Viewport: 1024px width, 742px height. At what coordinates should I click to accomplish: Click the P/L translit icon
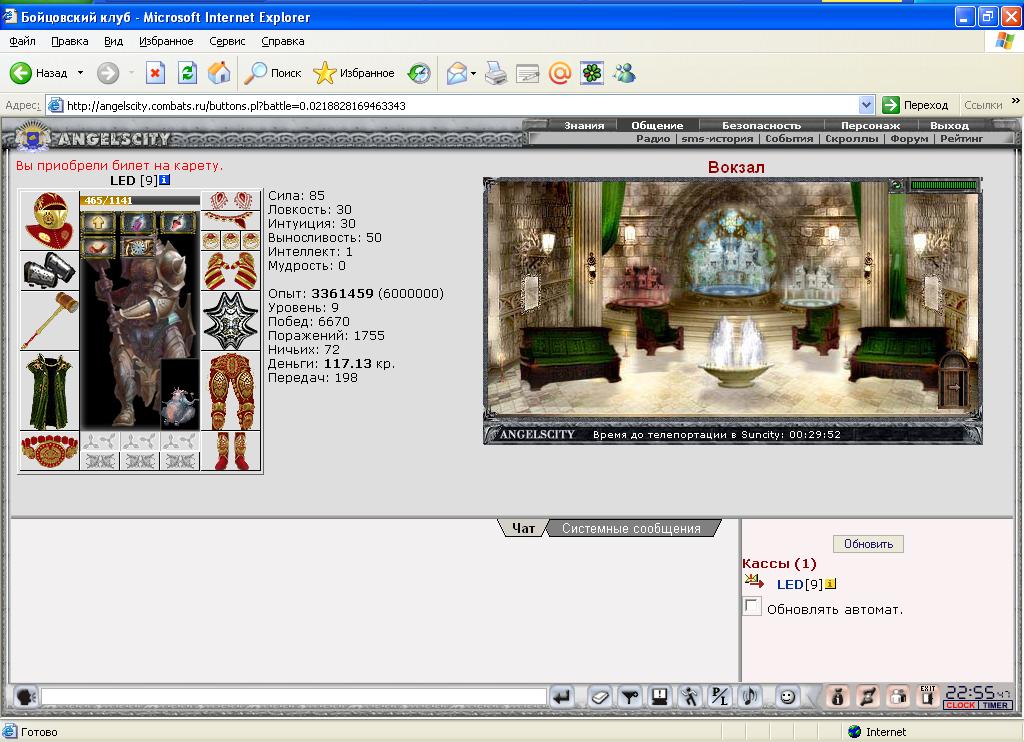(x=720, y=697)
